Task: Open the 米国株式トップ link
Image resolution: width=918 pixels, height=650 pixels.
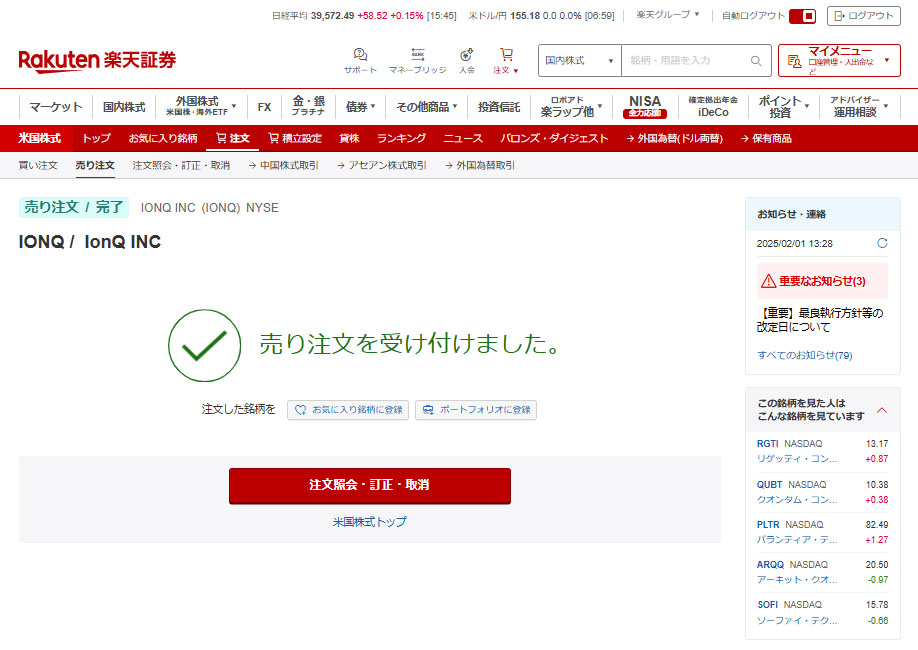Action: [369, 522]
